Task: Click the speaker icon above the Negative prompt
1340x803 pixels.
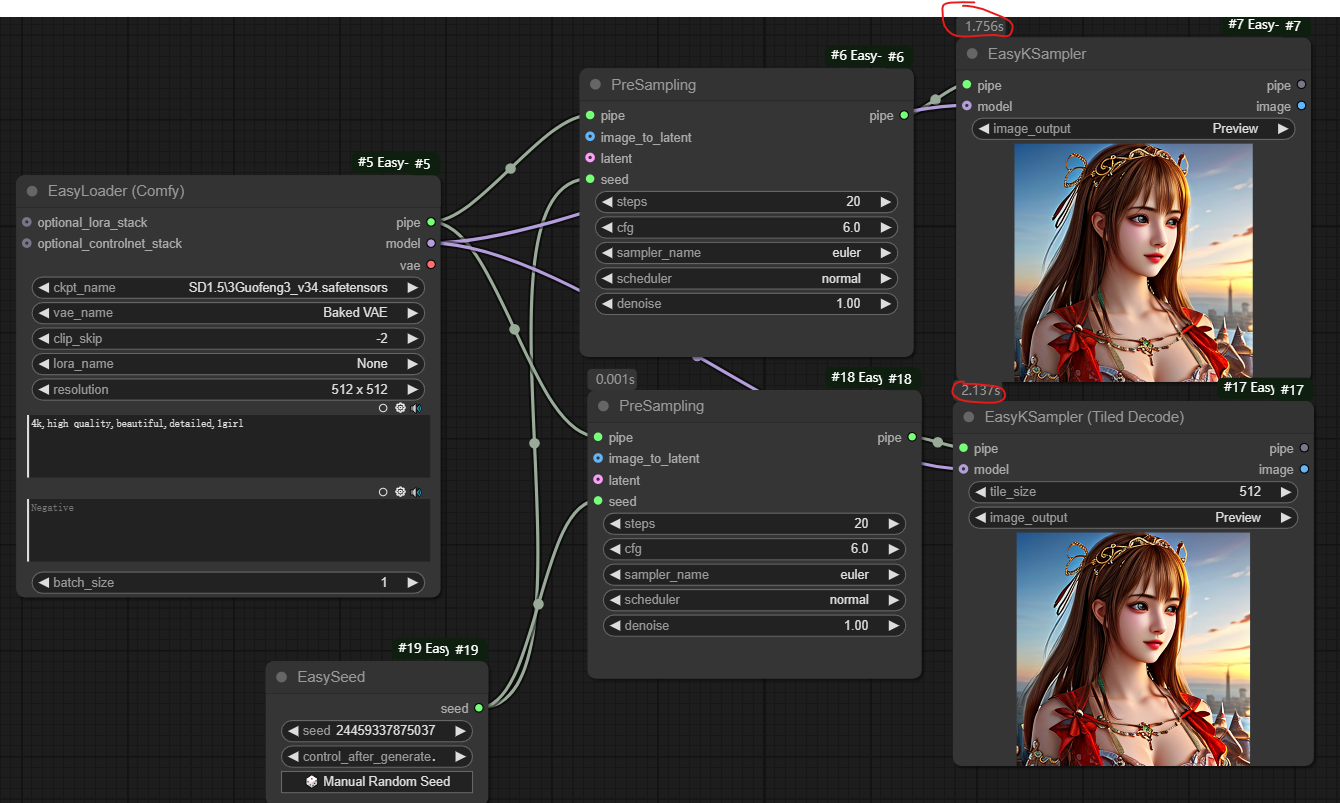Action: 415,492
